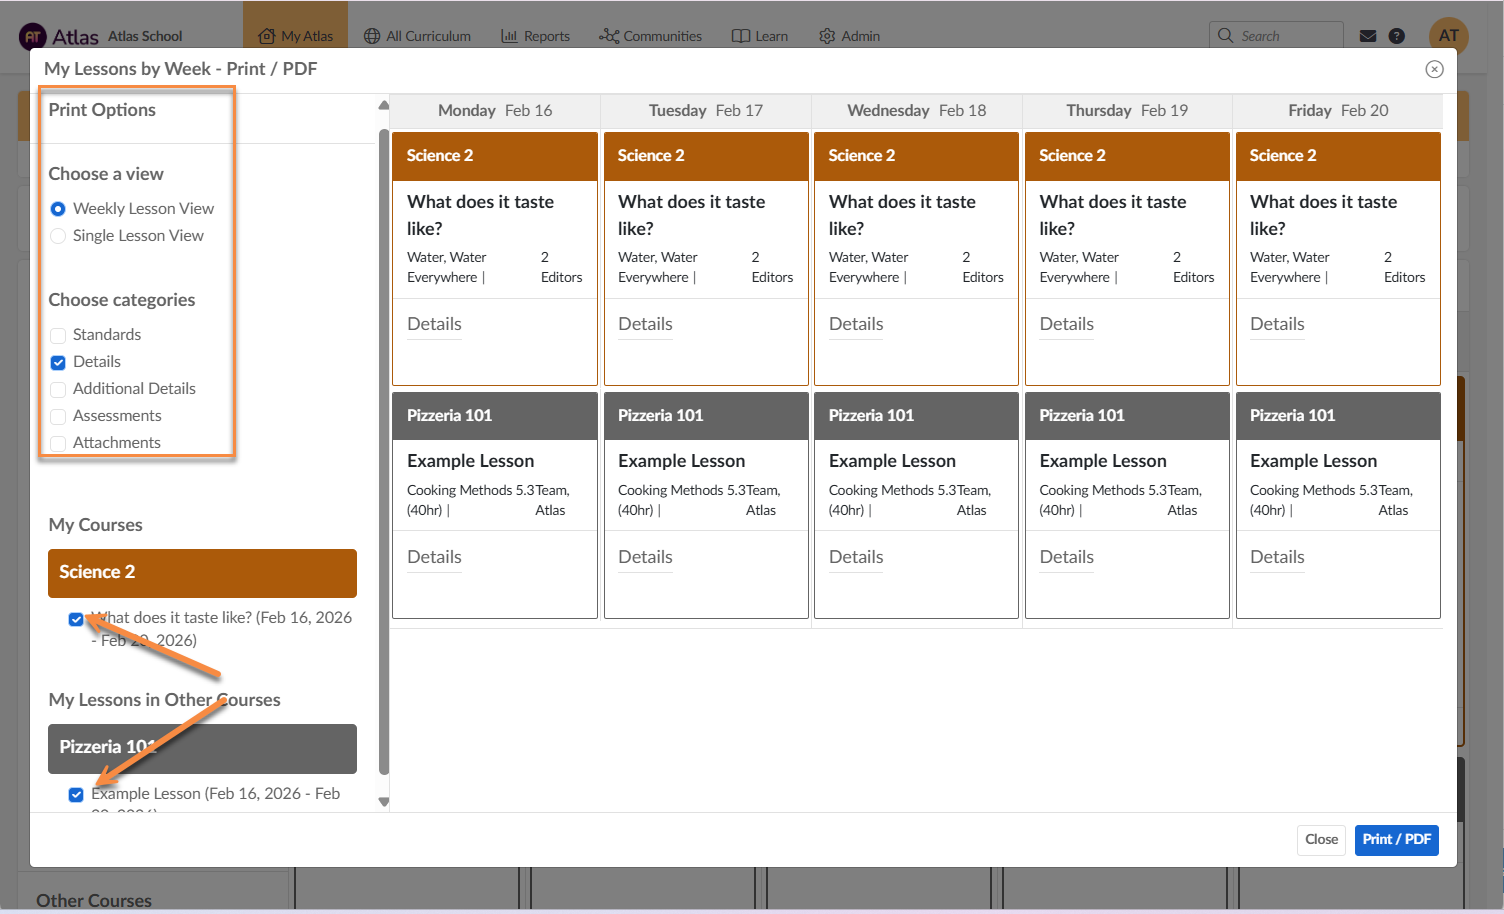1504x914 pixels.
Task: Click the Atlas logo icon
Action: 33,37
